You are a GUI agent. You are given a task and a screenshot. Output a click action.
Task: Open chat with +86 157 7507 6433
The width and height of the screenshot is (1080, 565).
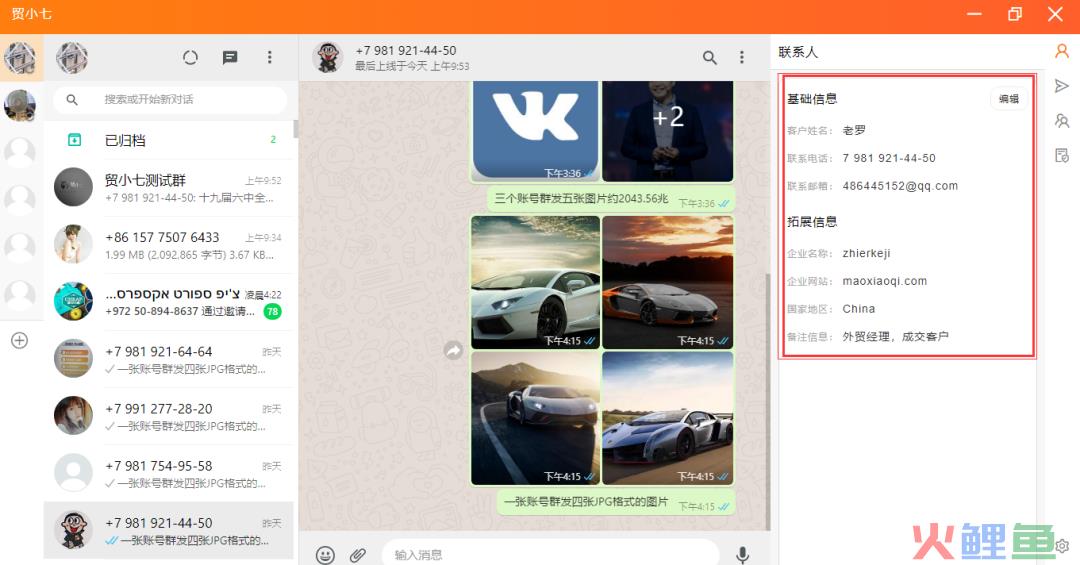pyautogui.click(x=169, y=245)
